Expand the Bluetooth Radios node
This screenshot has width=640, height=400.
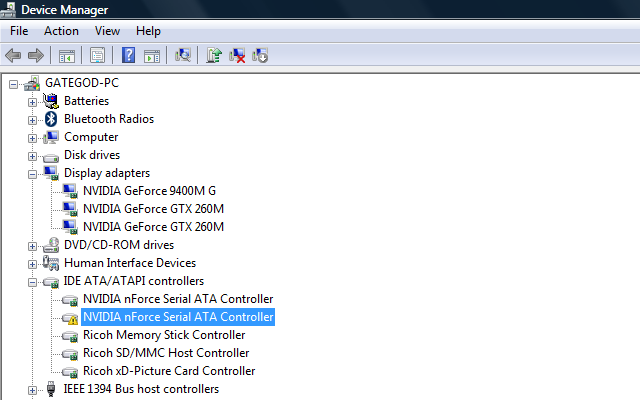point(32,120)
